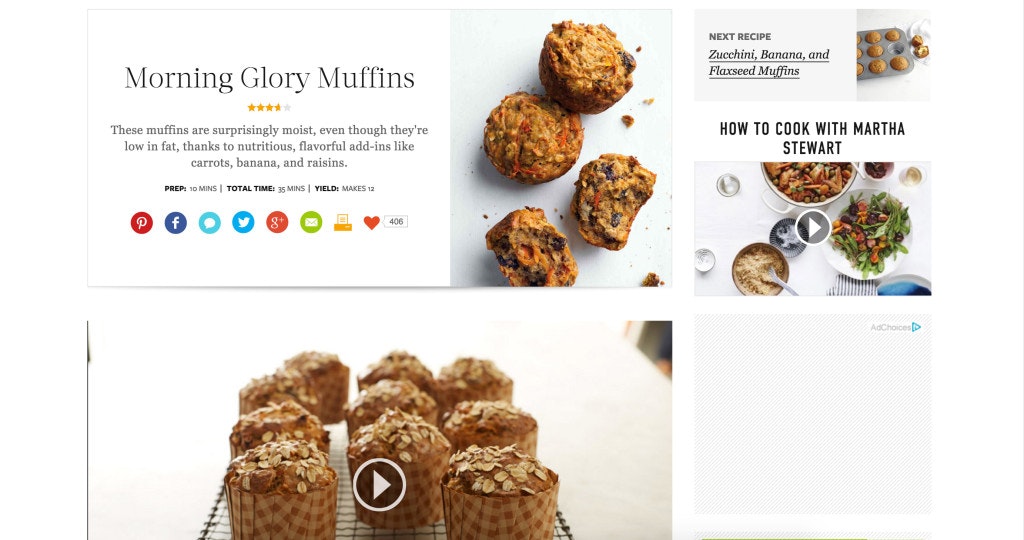Open comments speech bubble icon
The image size is (1024, 540).
click(x=210, y=223)
